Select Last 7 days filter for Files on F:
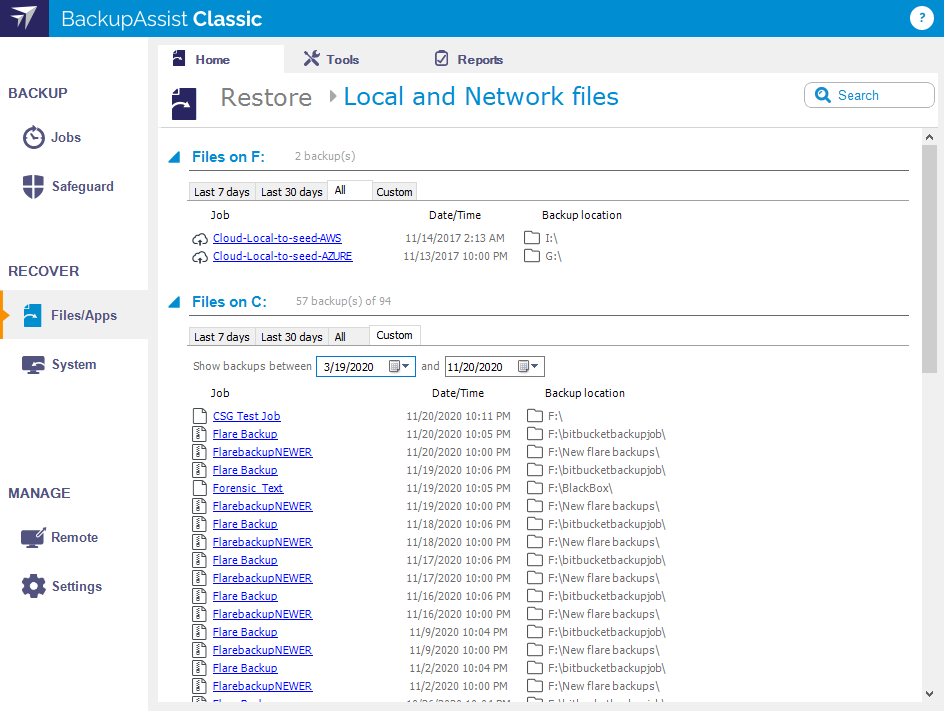 pos(222,191)
